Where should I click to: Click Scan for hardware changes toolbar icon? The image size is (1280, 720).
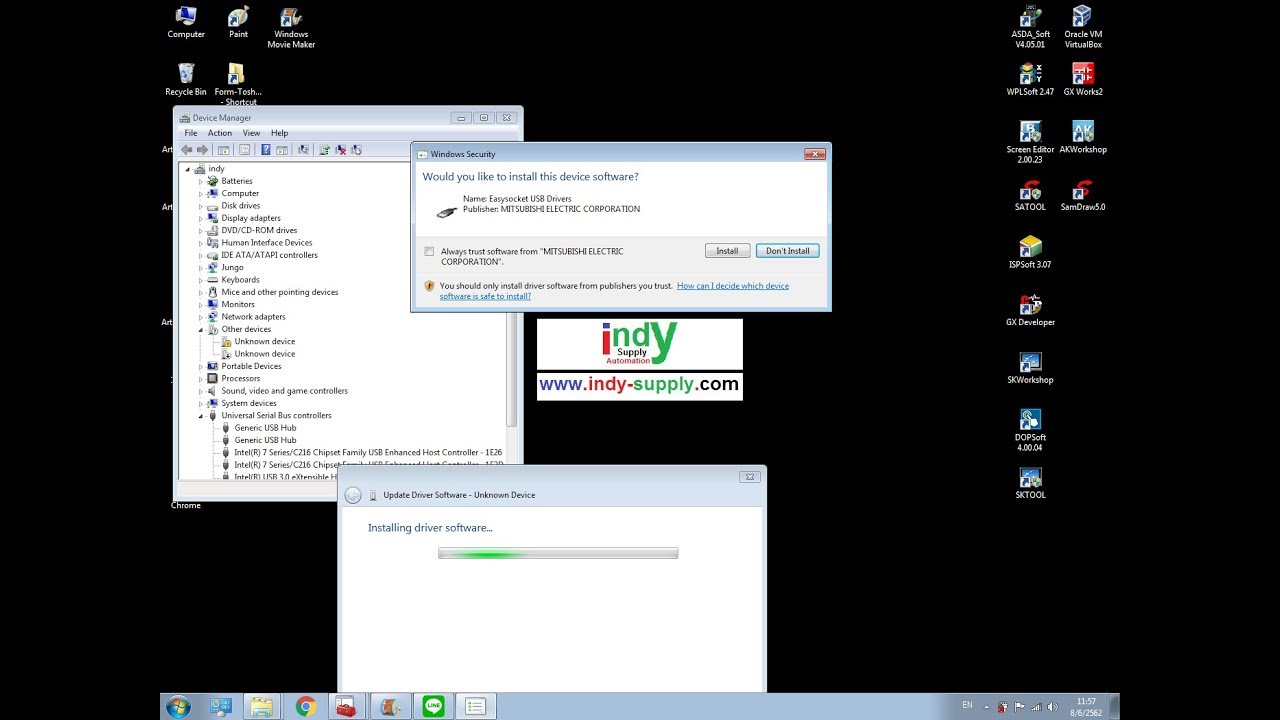302,150
